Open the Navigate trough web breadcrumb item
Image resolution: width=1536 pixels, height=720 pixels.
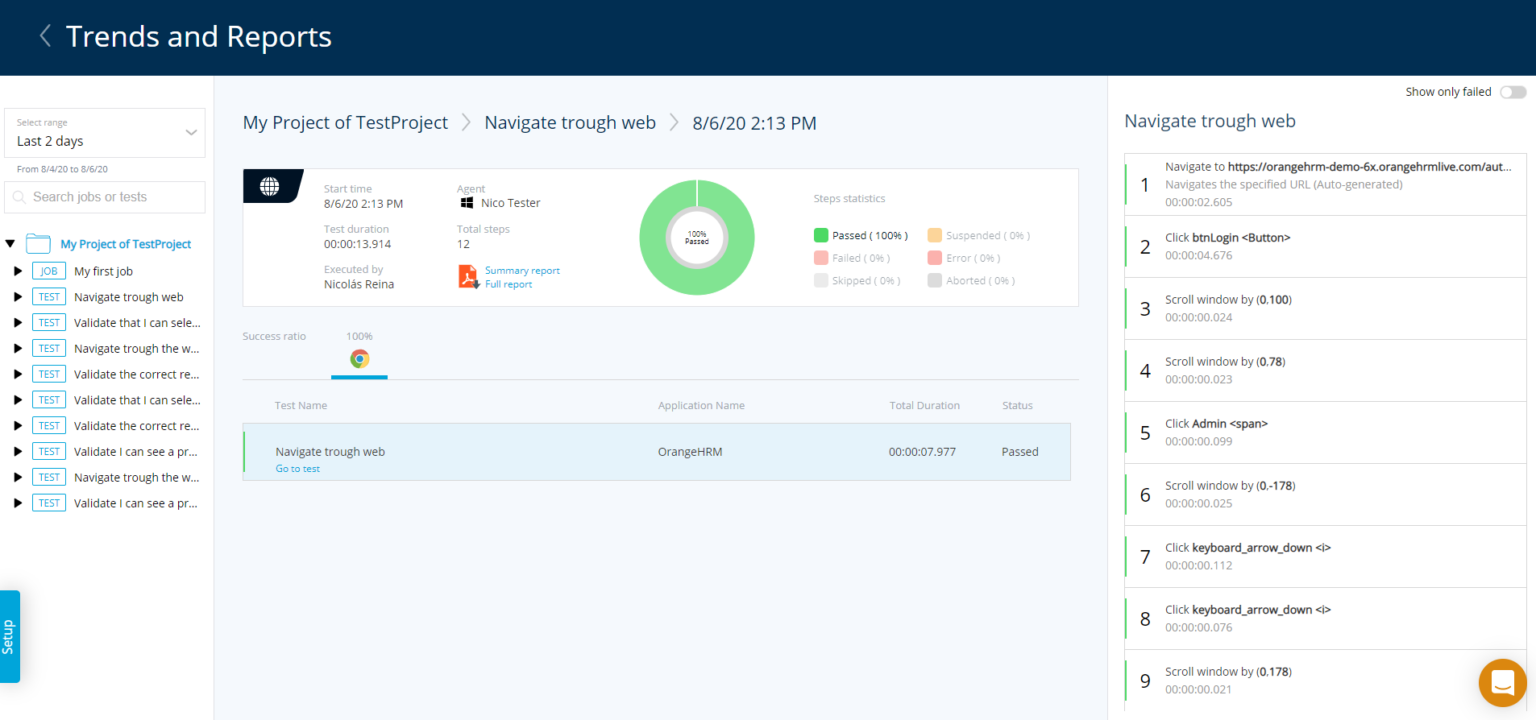point(569,122)
